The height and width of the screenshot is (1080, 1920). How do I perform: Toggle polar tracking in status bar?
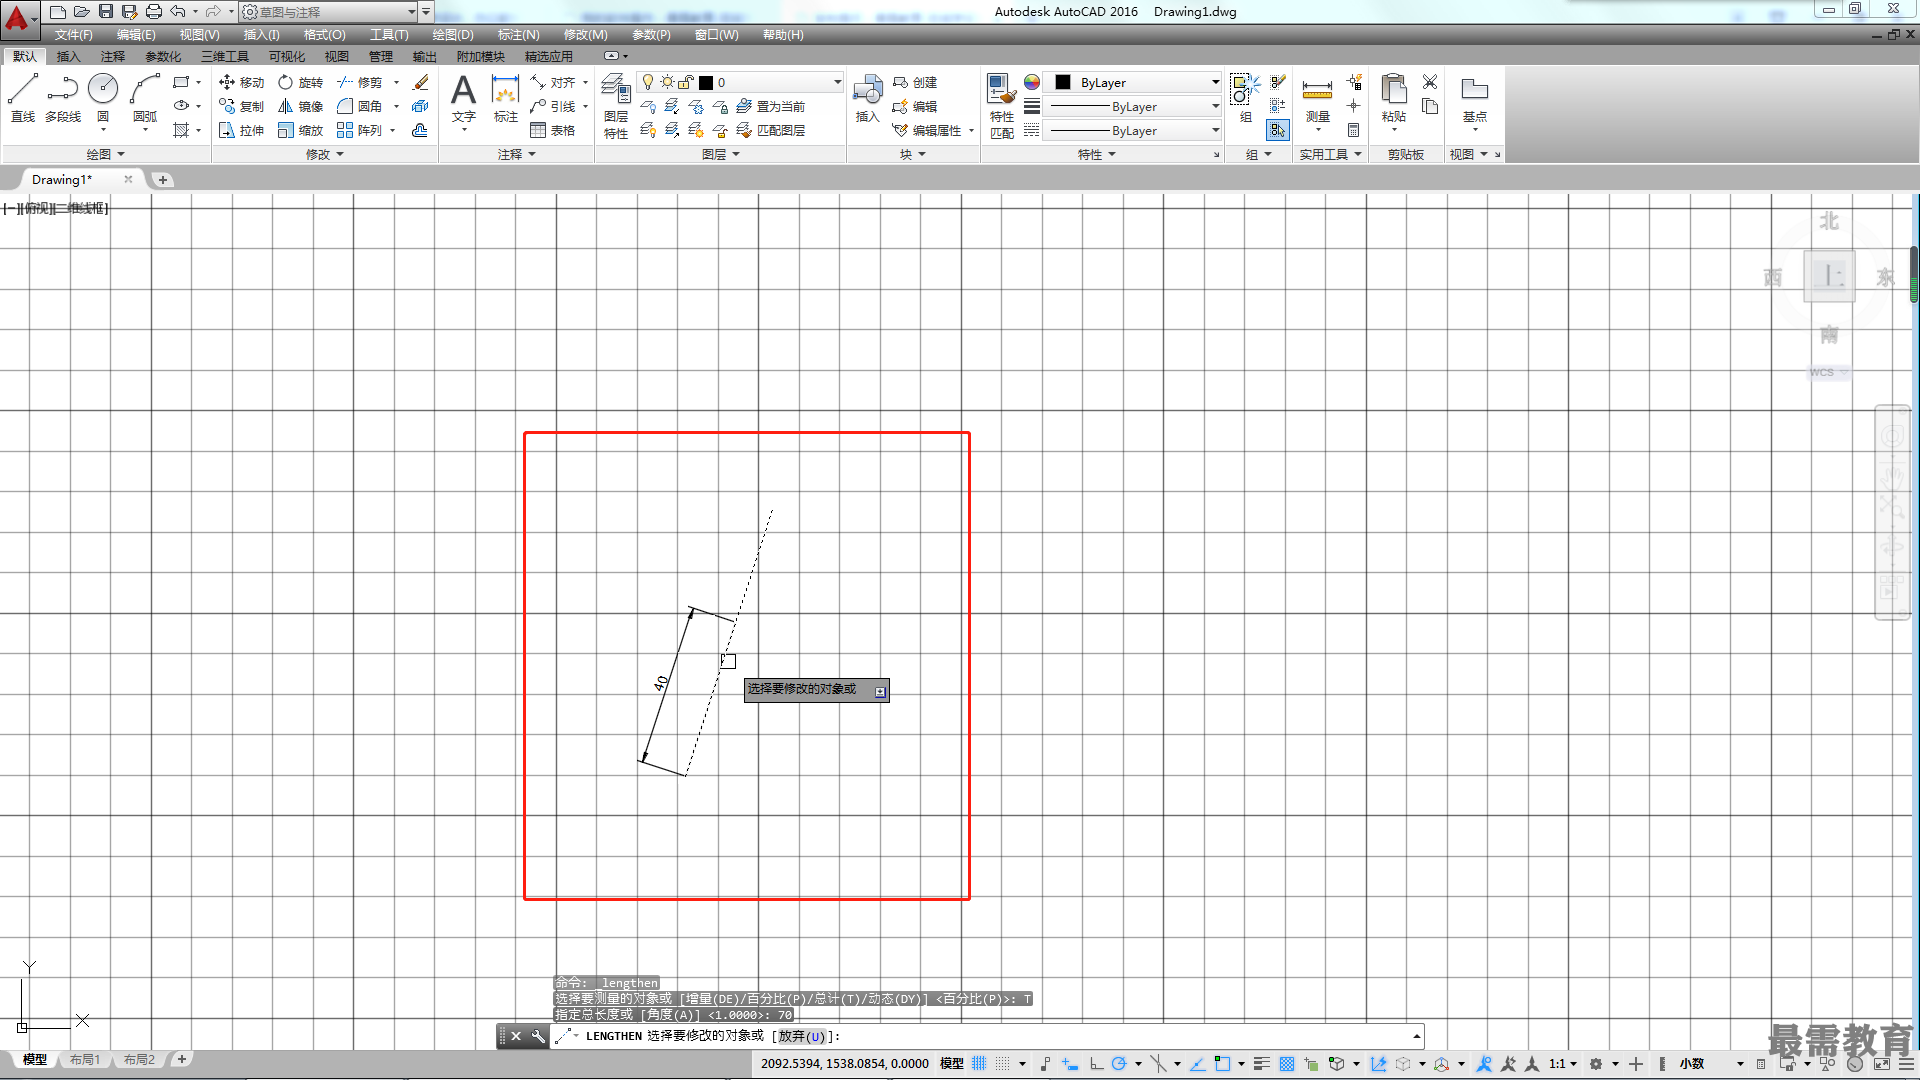(x=1119, y=1063)
